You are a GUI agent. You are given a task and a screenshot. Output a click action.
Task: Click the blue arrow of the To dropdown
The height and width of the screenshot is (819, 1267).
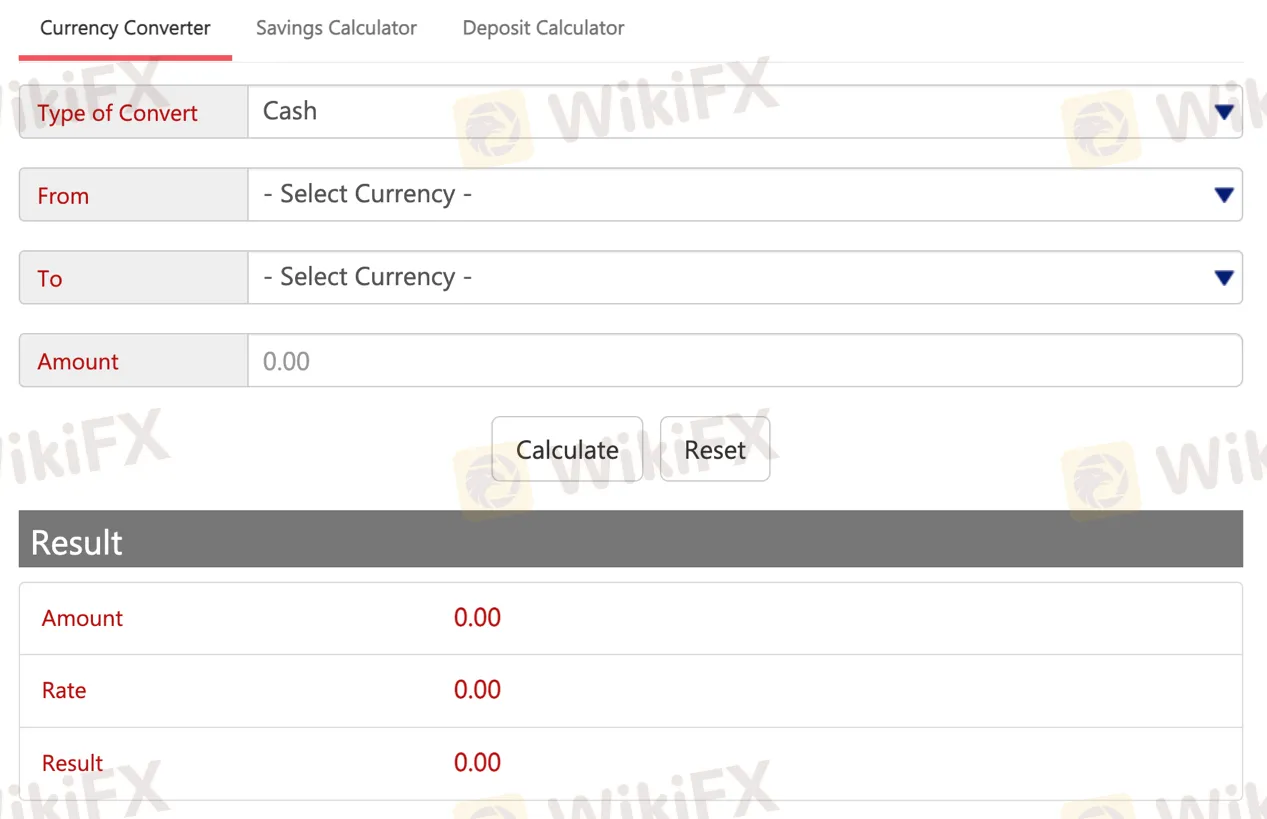pyautogui.click(x=1223, y=279)
